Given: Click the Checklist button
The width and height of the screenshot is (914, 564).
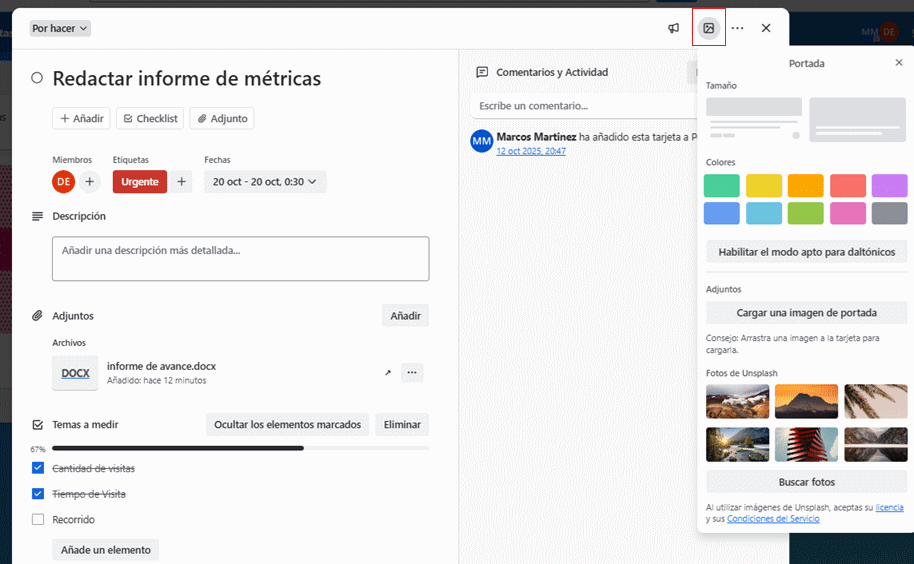Looking at the screenshot, I should [150, 118].
